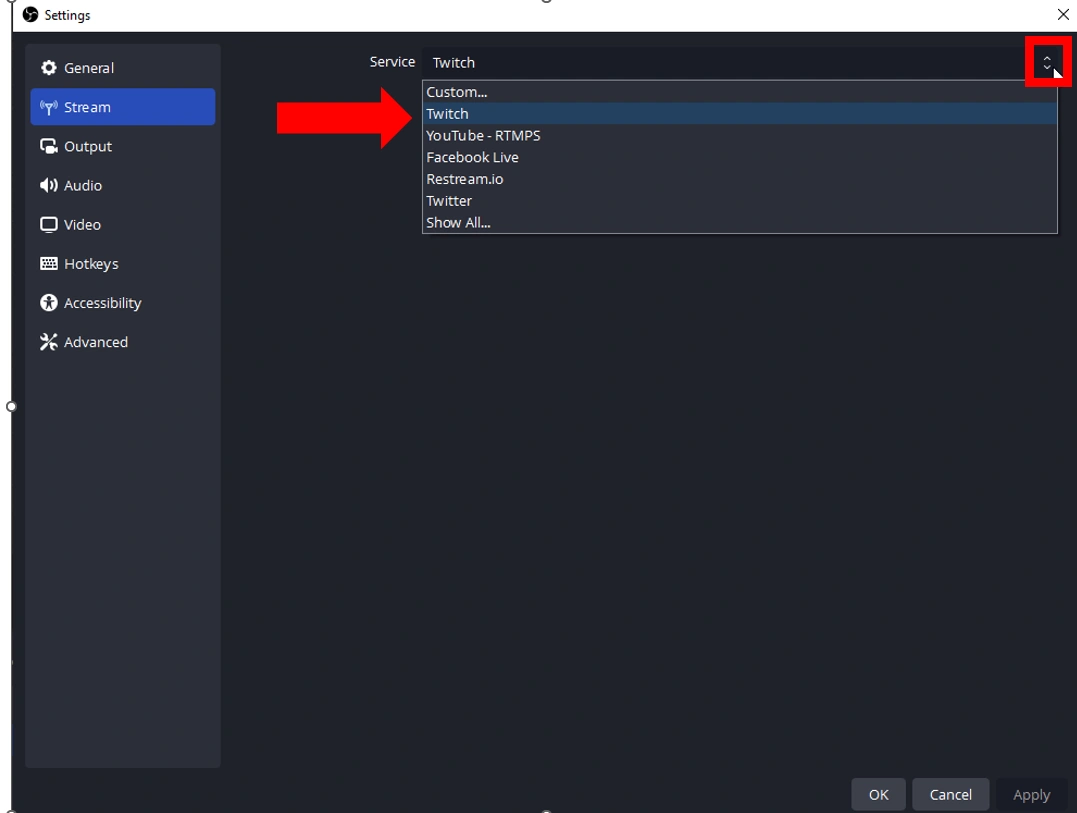Open the Hotkeys settings category
Screen dimensions: 1077x813
pyautogui.click(x=123, y=264)
